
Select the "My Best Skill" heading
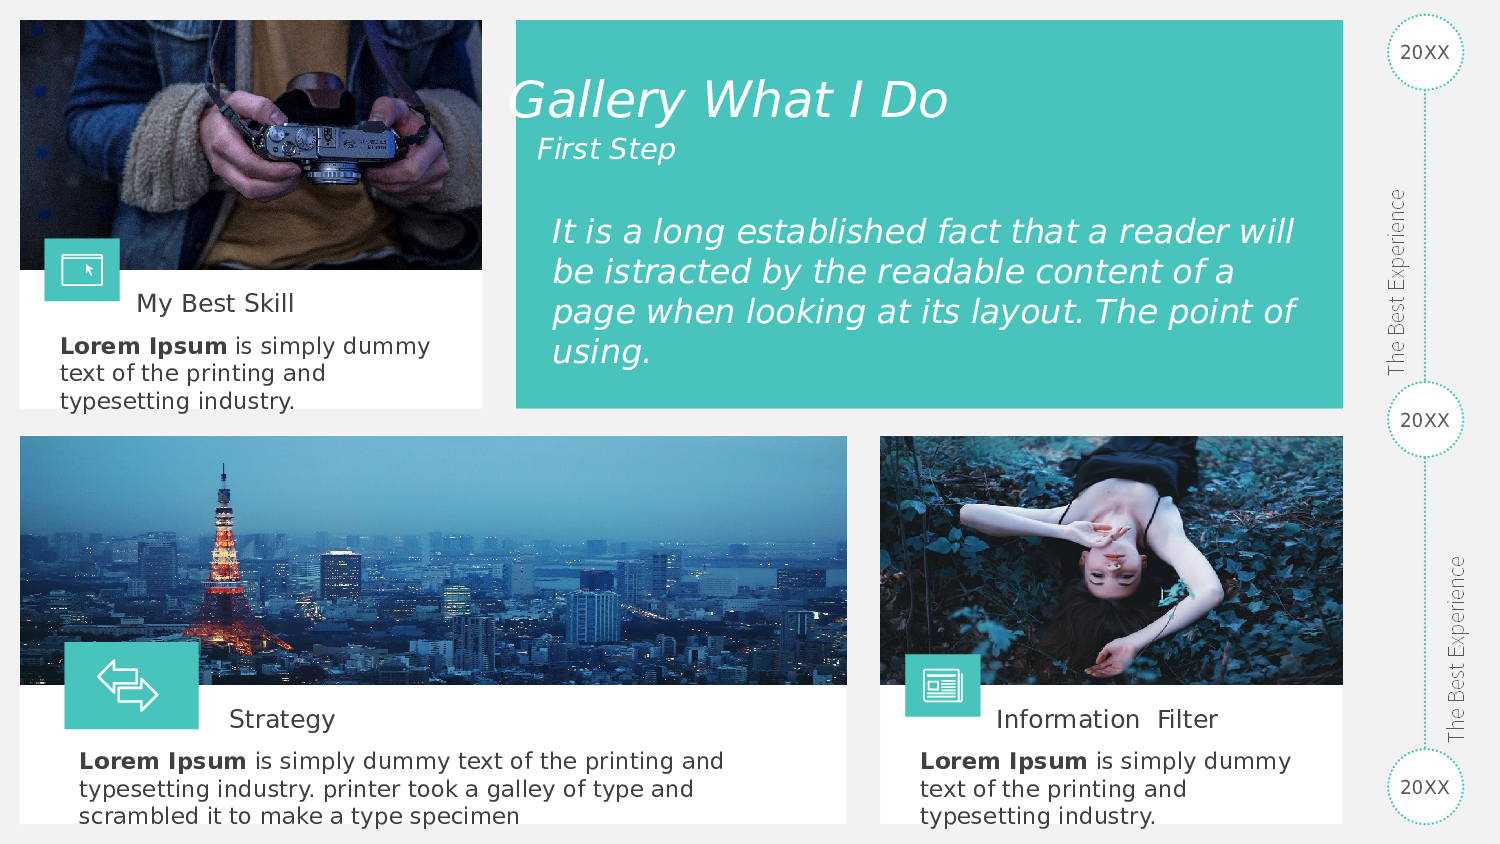click(x=215, y=303)
